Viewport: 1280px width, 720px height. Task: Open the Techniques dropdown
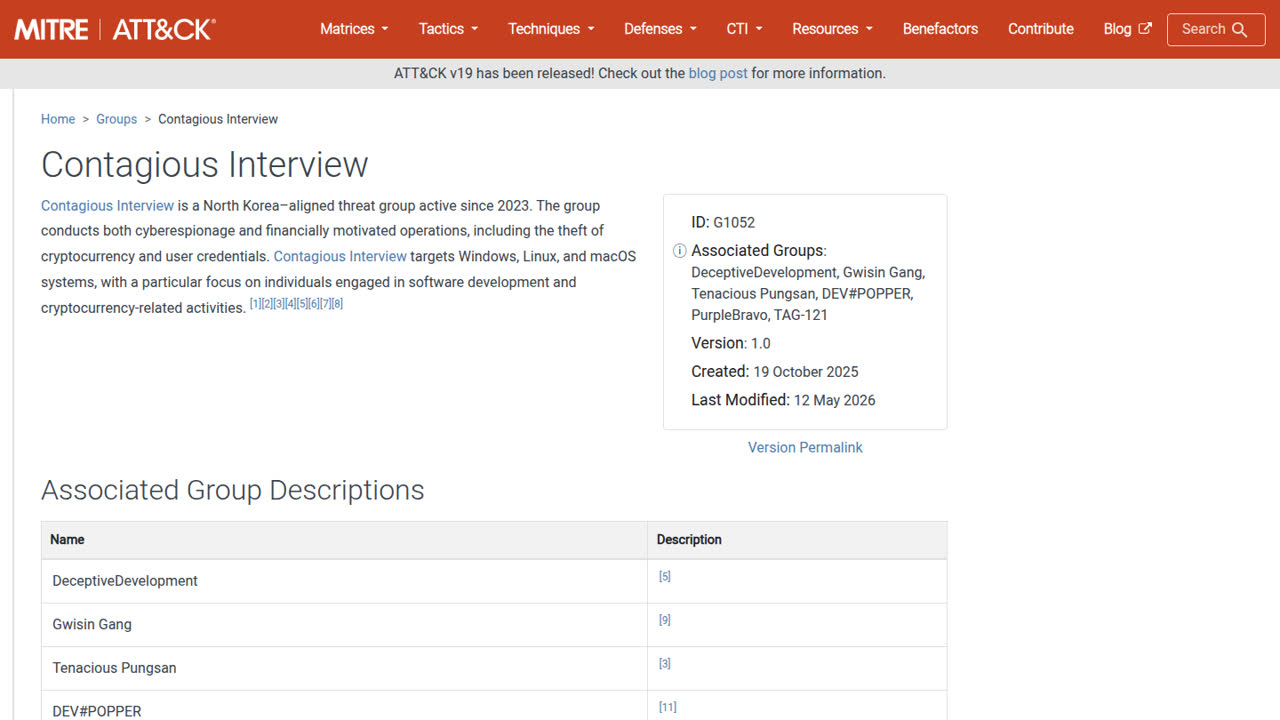coord(551,29)
